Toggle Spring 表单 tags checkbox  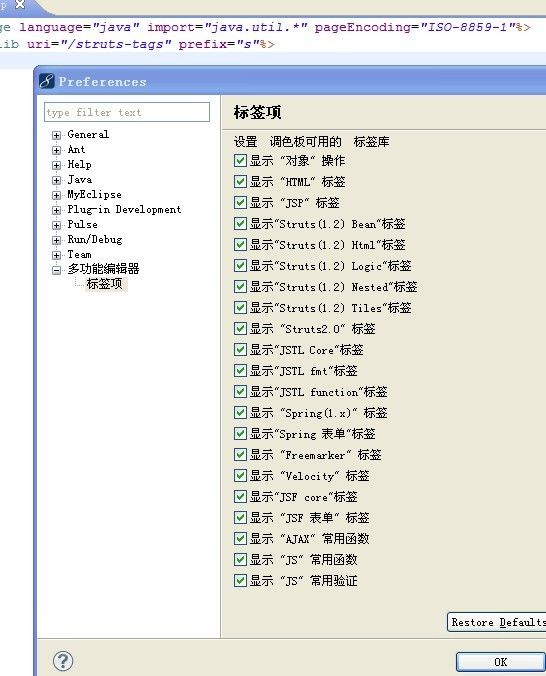[240, 434]
